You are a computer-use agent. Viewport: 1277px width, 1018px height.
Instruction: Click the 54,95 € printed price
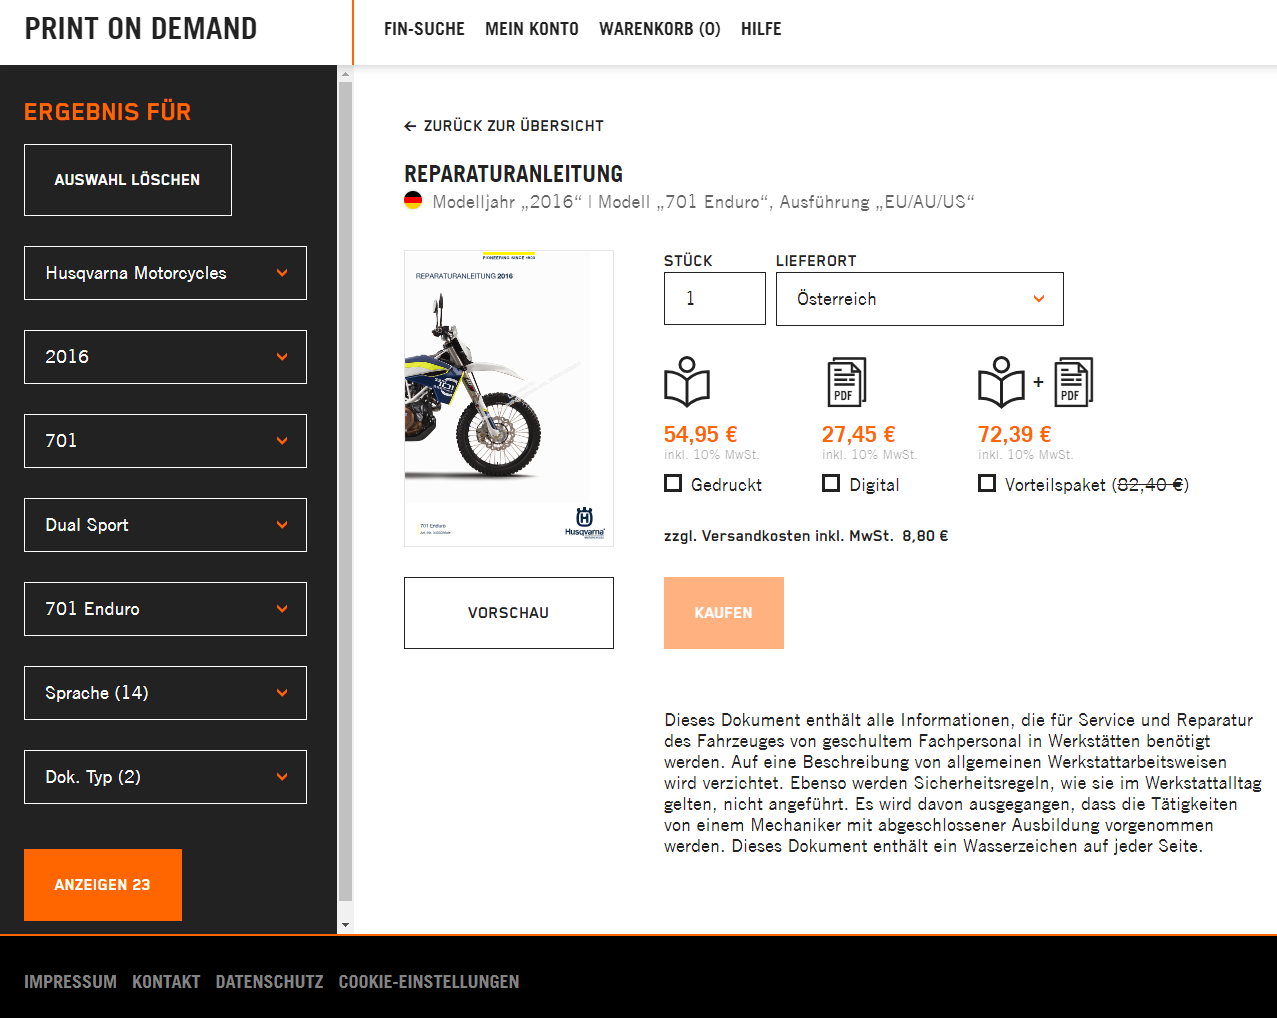(701, 434)
